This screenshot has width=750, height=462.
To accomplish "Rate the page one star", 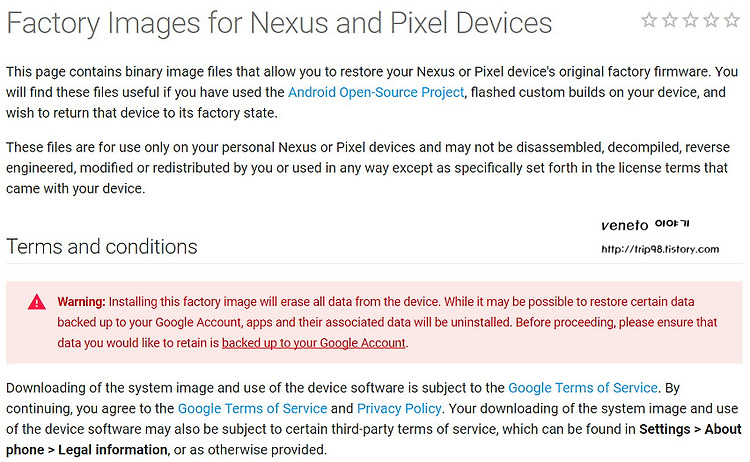I will [649, 20].
